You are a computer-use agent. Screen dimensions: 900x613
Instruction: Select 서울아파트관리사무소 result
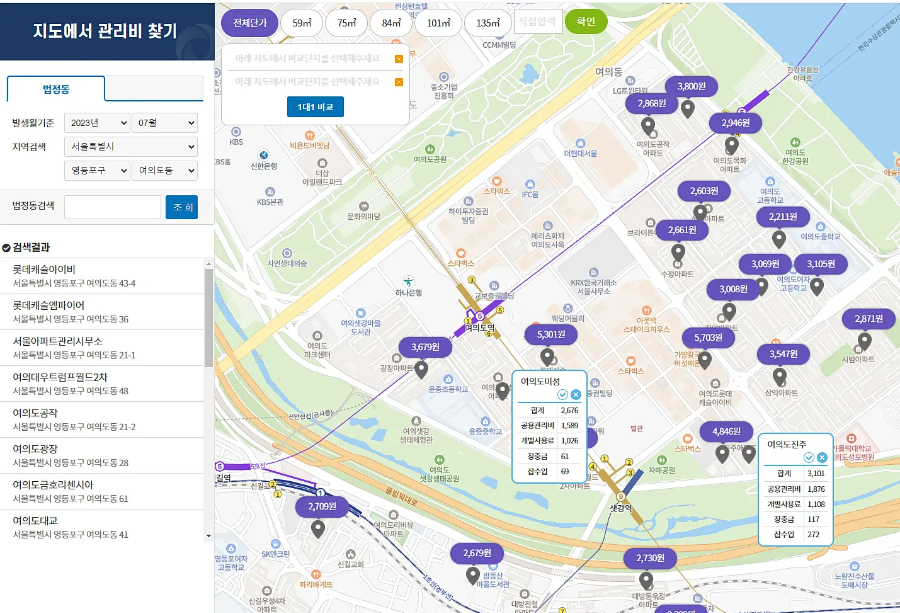point(102,348)
